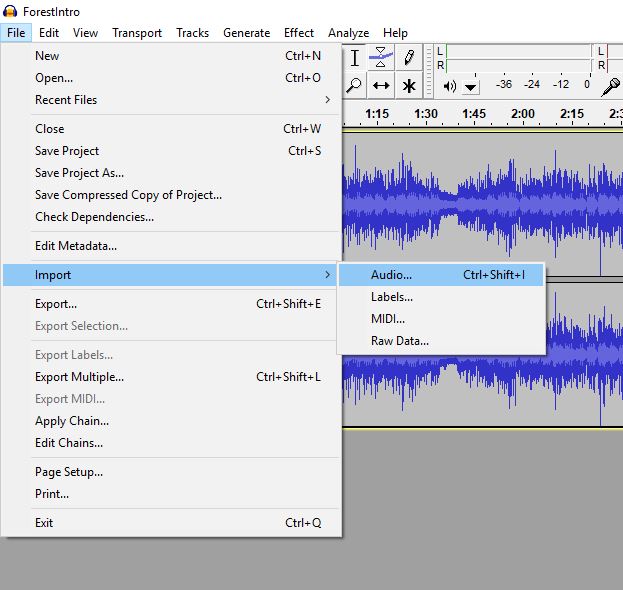Select the Time Shift tool
Viewport: 623px width, 590px height.
click(381, 86)
